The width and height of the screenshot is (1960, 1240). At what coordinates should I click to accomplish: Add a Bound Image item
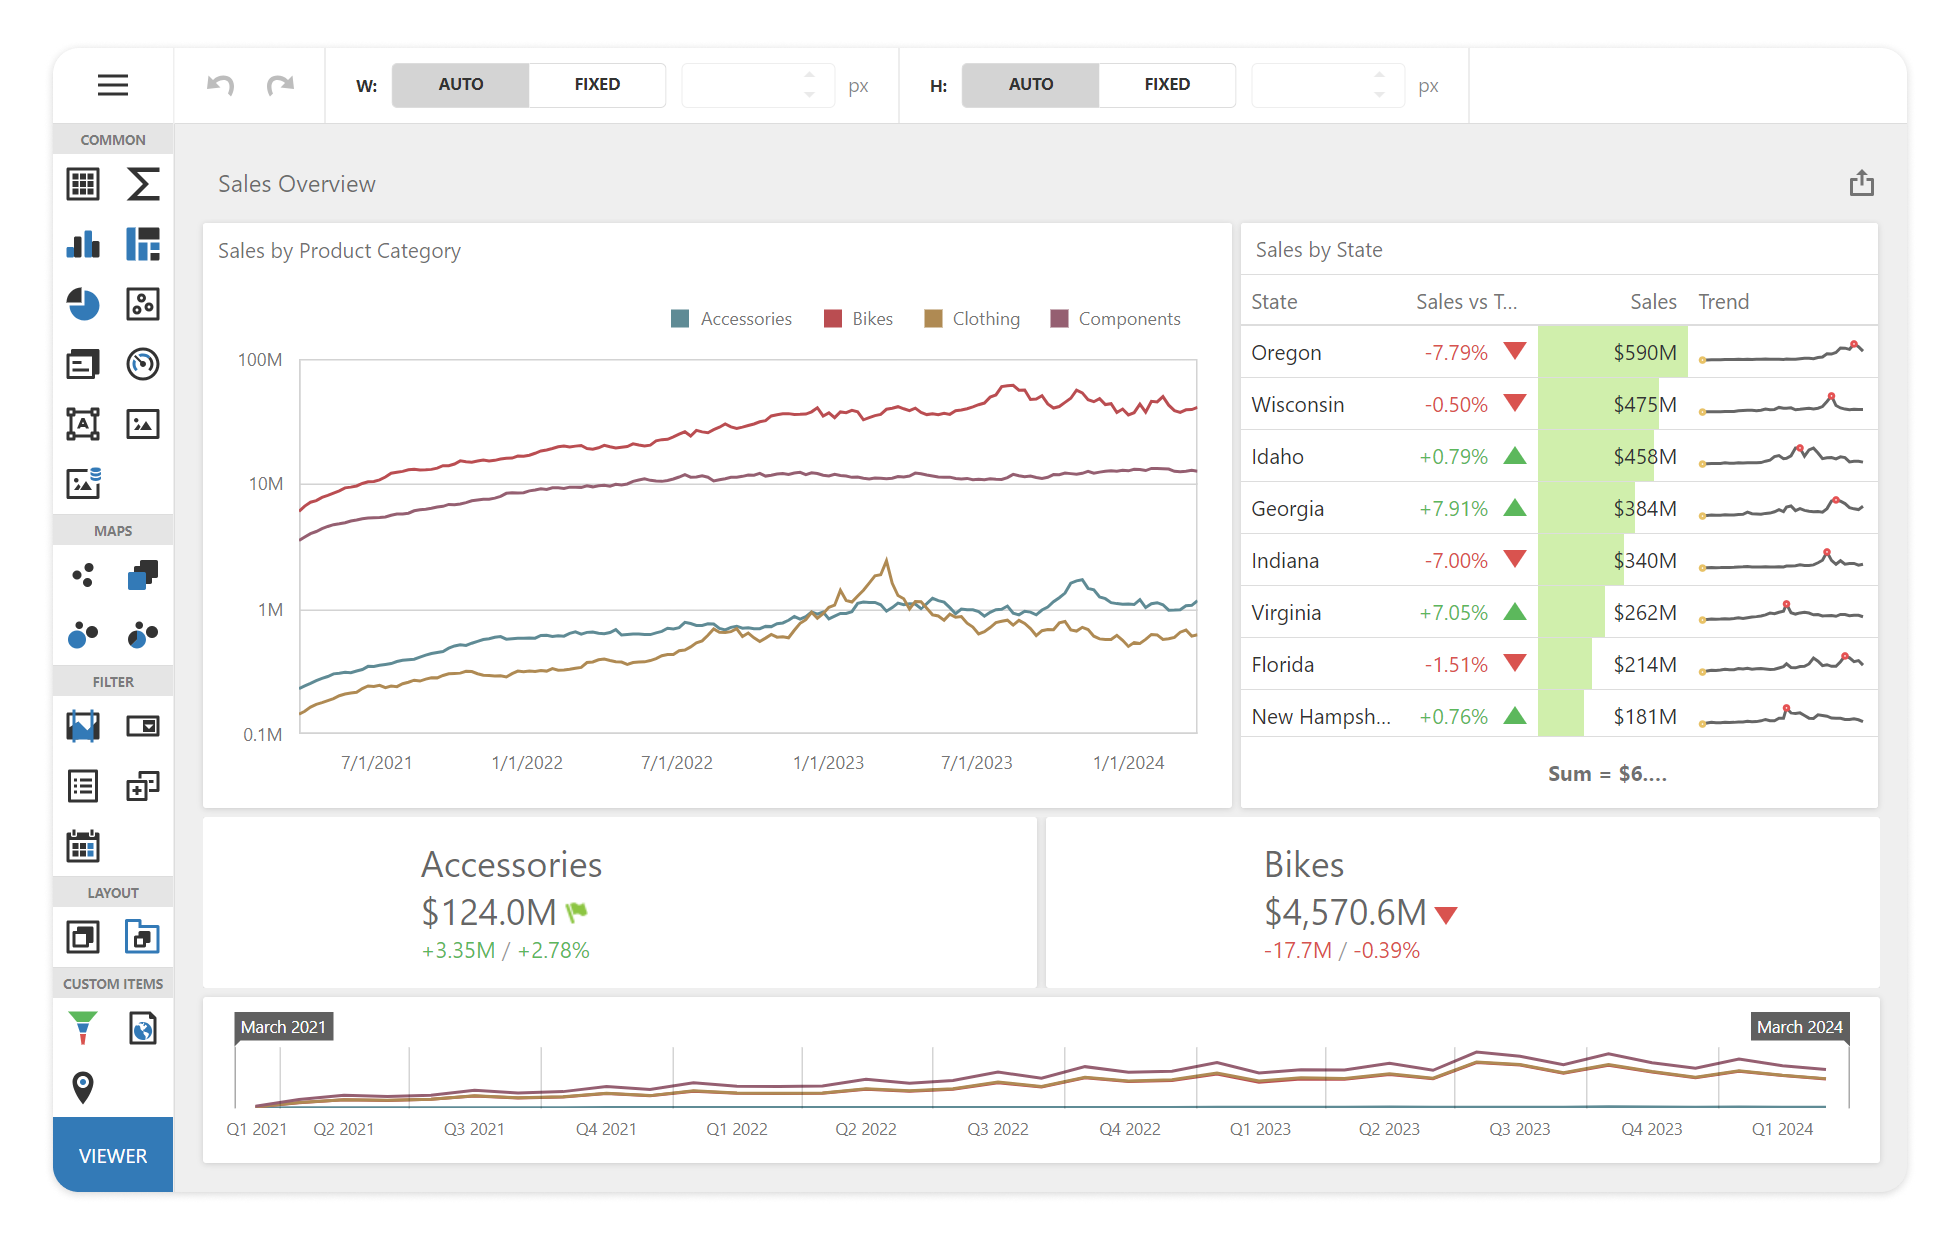[x=83, y=483]
